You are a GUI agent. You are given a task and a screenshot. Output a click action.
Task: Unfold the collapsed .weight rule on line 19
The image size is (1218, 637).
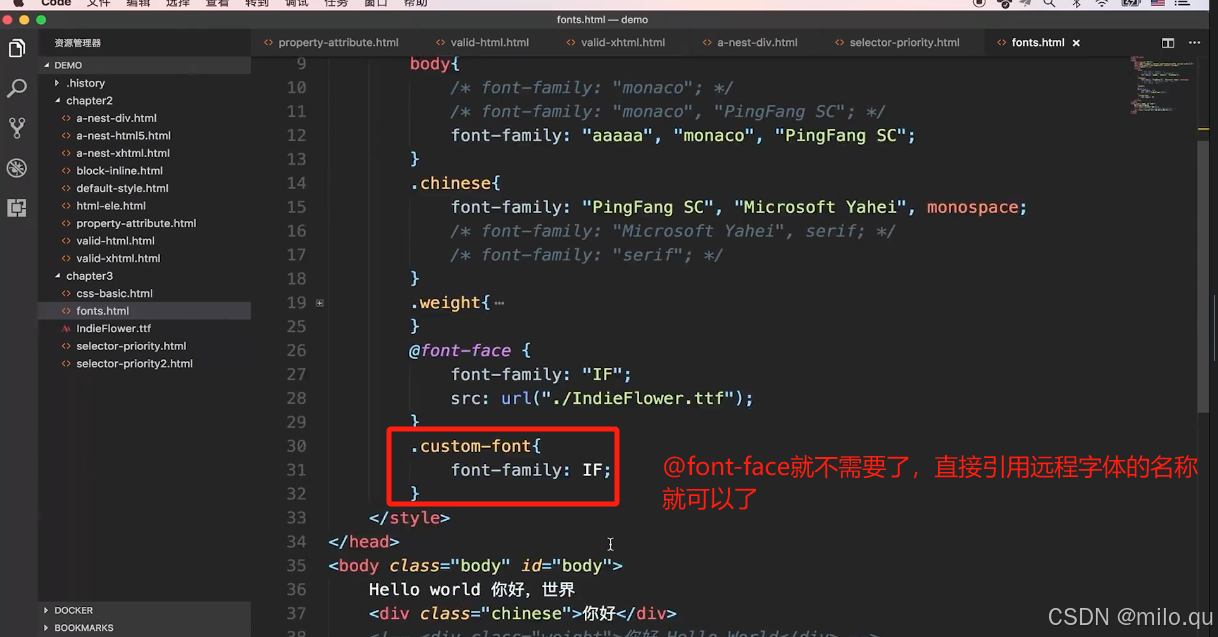[x=319, y=302]
